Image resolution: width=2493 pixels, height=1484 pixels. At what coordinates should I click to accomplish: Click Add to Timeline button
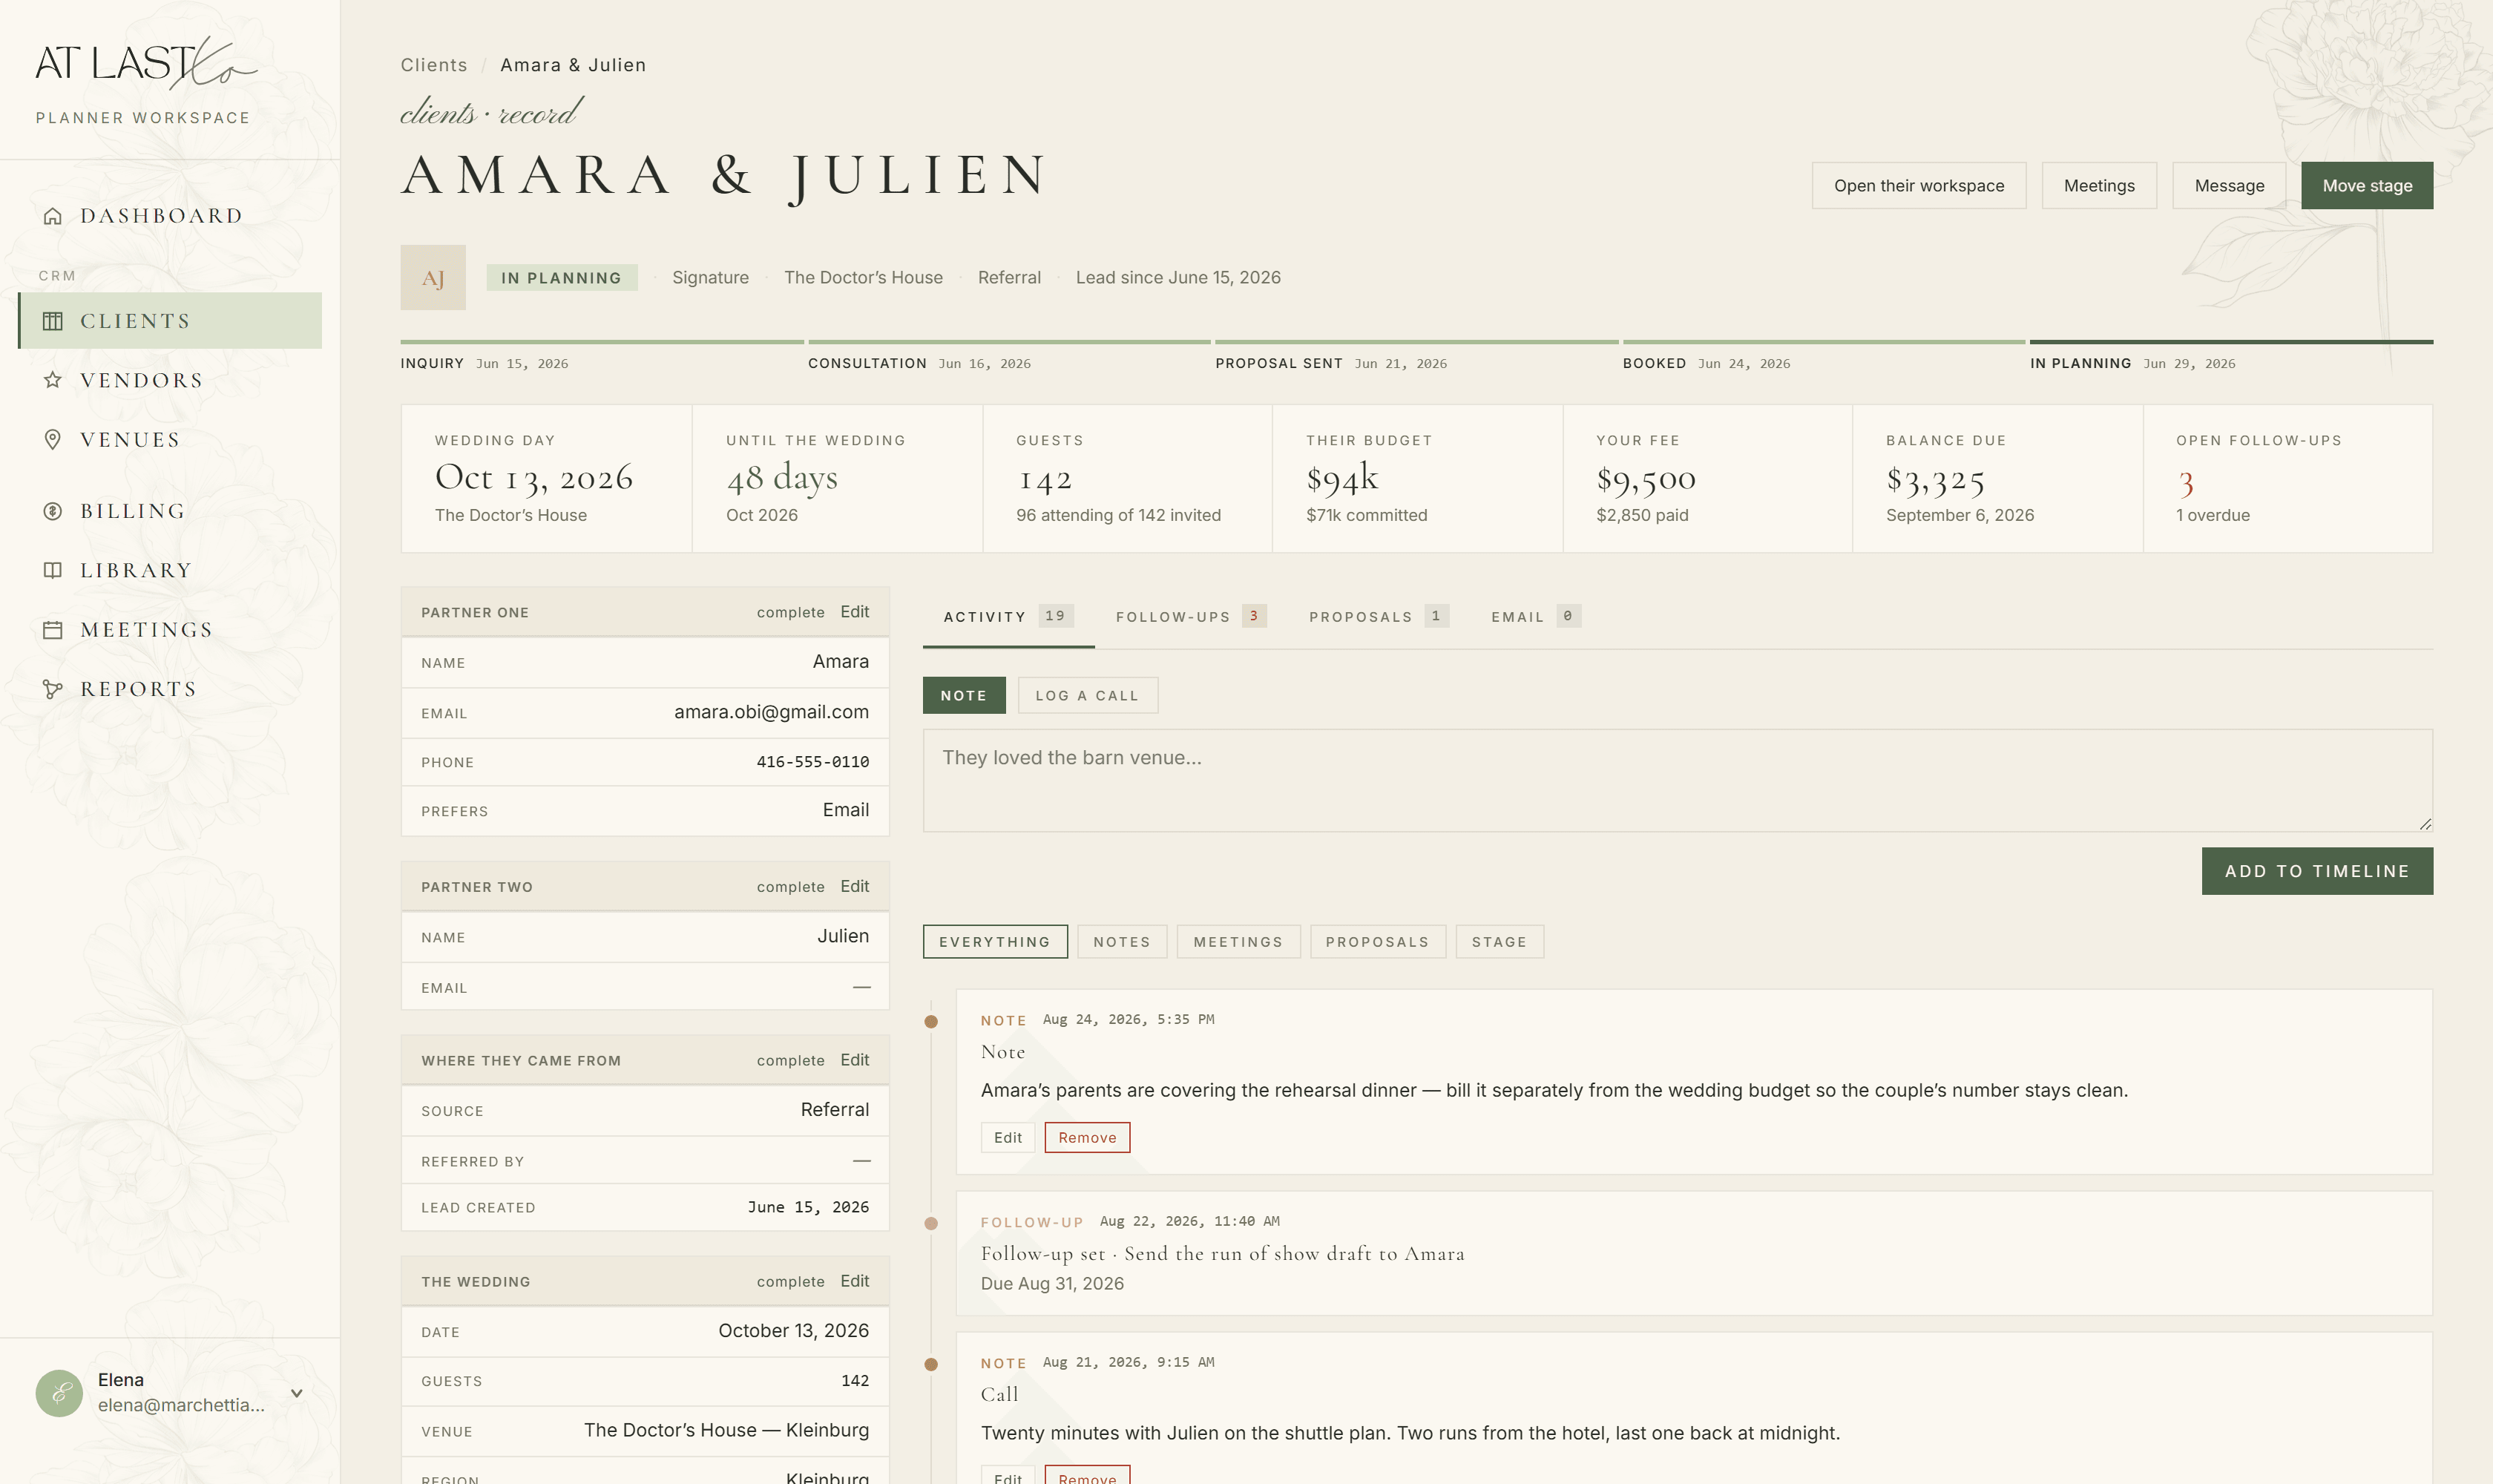(2317, 871)
